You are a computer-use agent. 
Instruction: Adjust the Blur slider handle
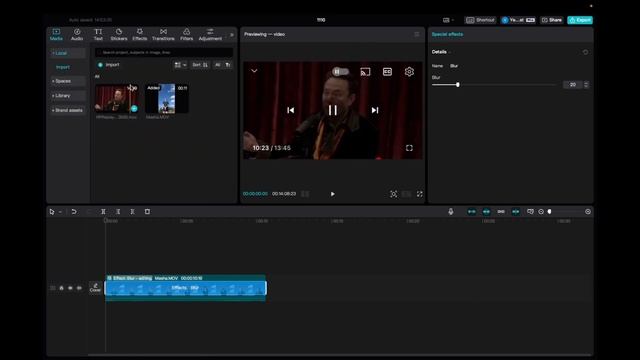458,84
